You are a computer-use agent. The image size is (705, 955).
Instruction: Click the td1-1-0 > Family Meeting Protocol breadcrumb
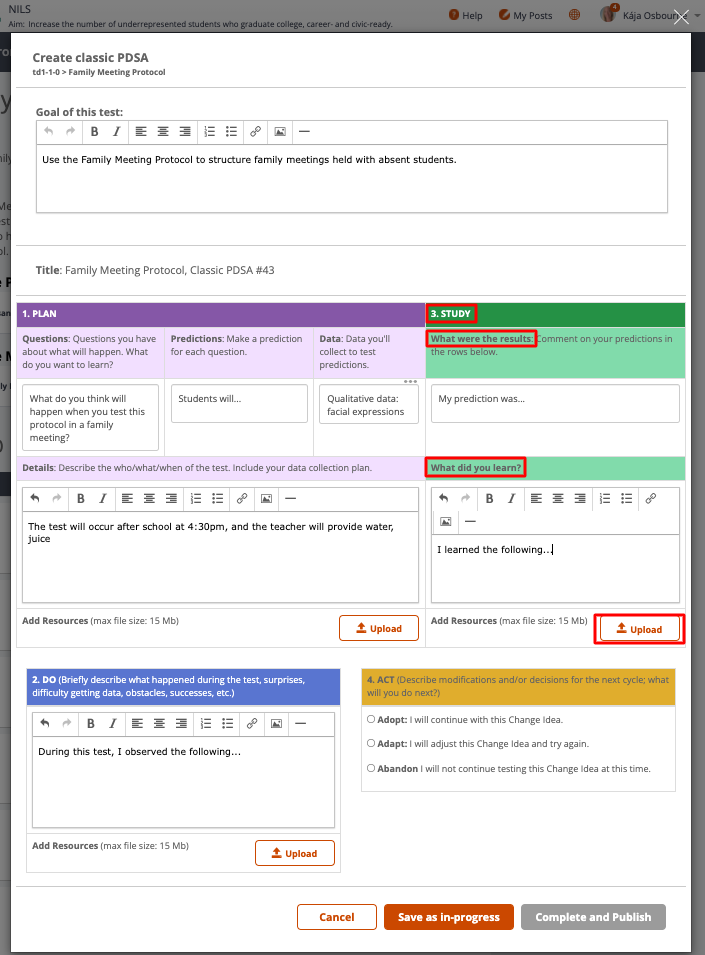click(99, 72)
